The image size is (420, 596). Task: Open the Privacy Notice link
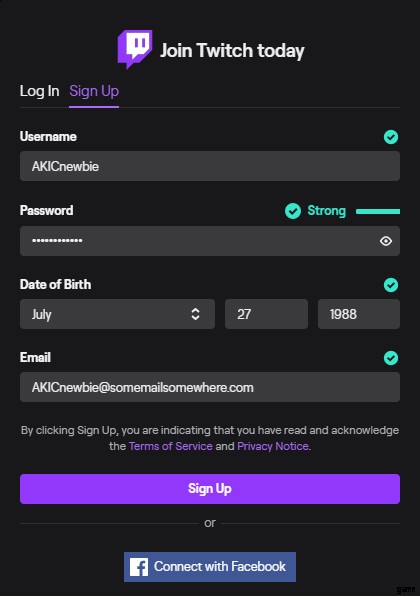click(x=273, y=446)
